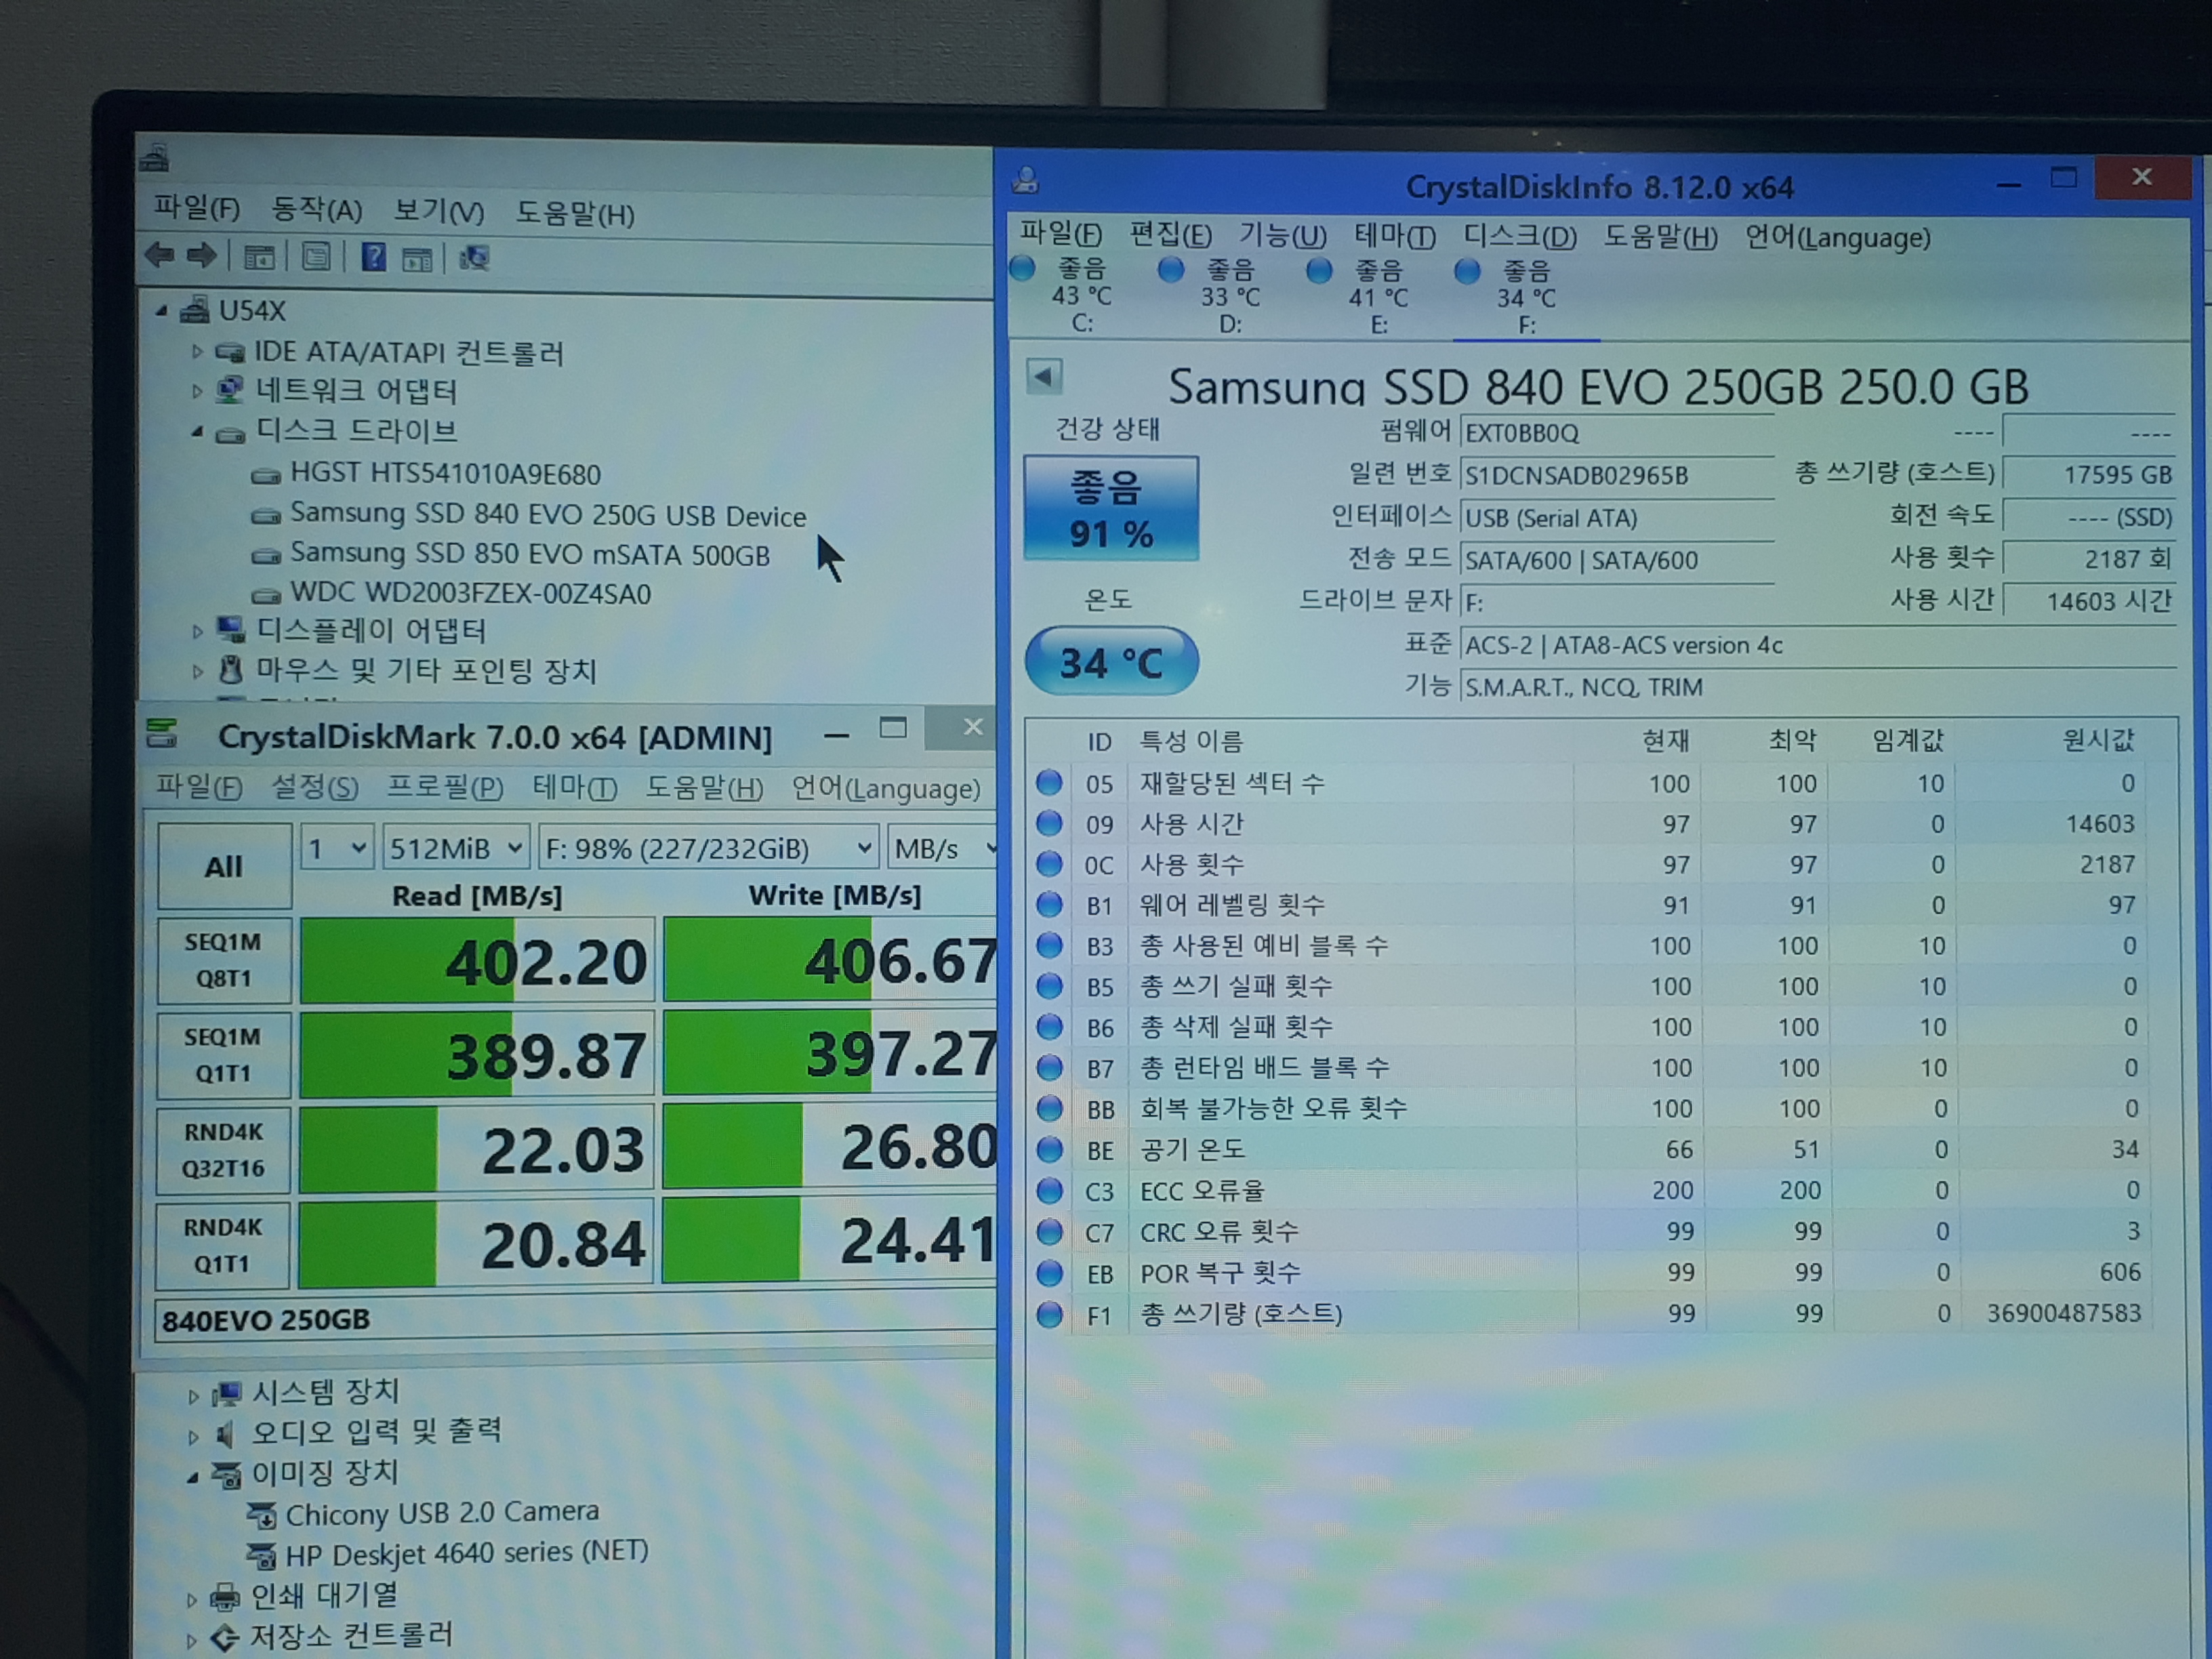Select HP Deskjet 4640 series (NET) device
Image resolution: width=2212 pixels, height=1659 pixels.
click(x=466, y=1553)
